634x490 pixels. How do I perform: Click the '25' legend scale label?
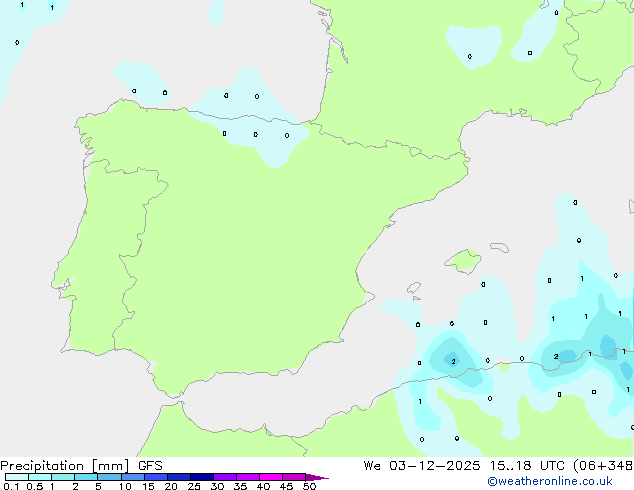click(194, 486)
